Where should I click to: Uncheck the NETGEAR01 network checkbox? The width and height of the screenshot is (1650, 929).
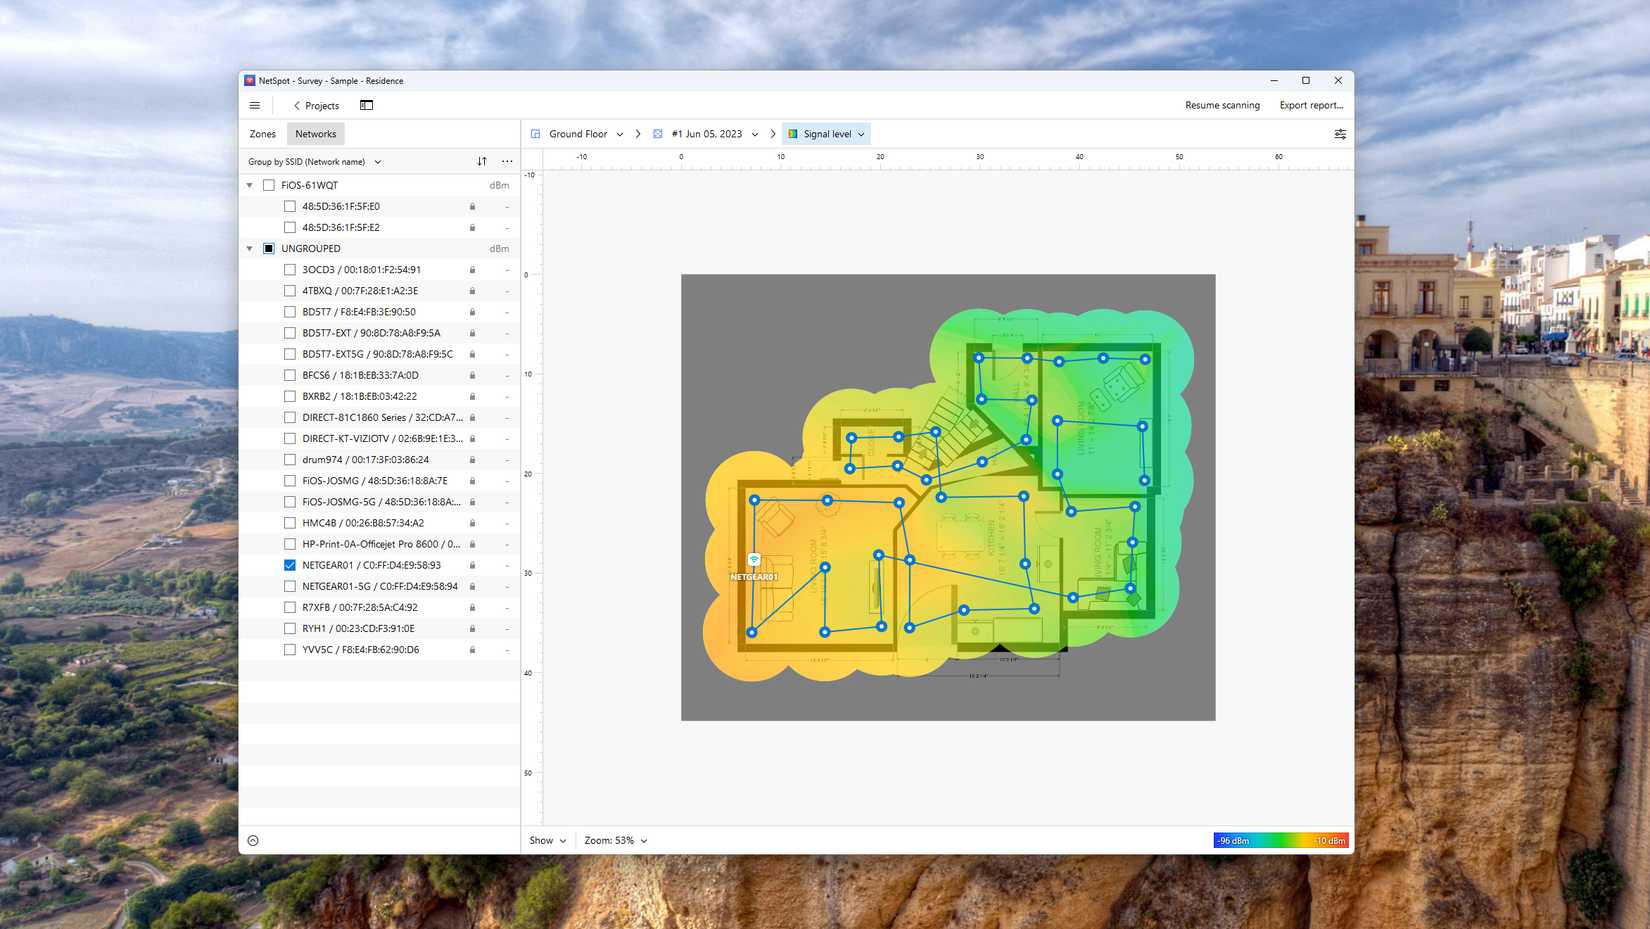point(290,565)
